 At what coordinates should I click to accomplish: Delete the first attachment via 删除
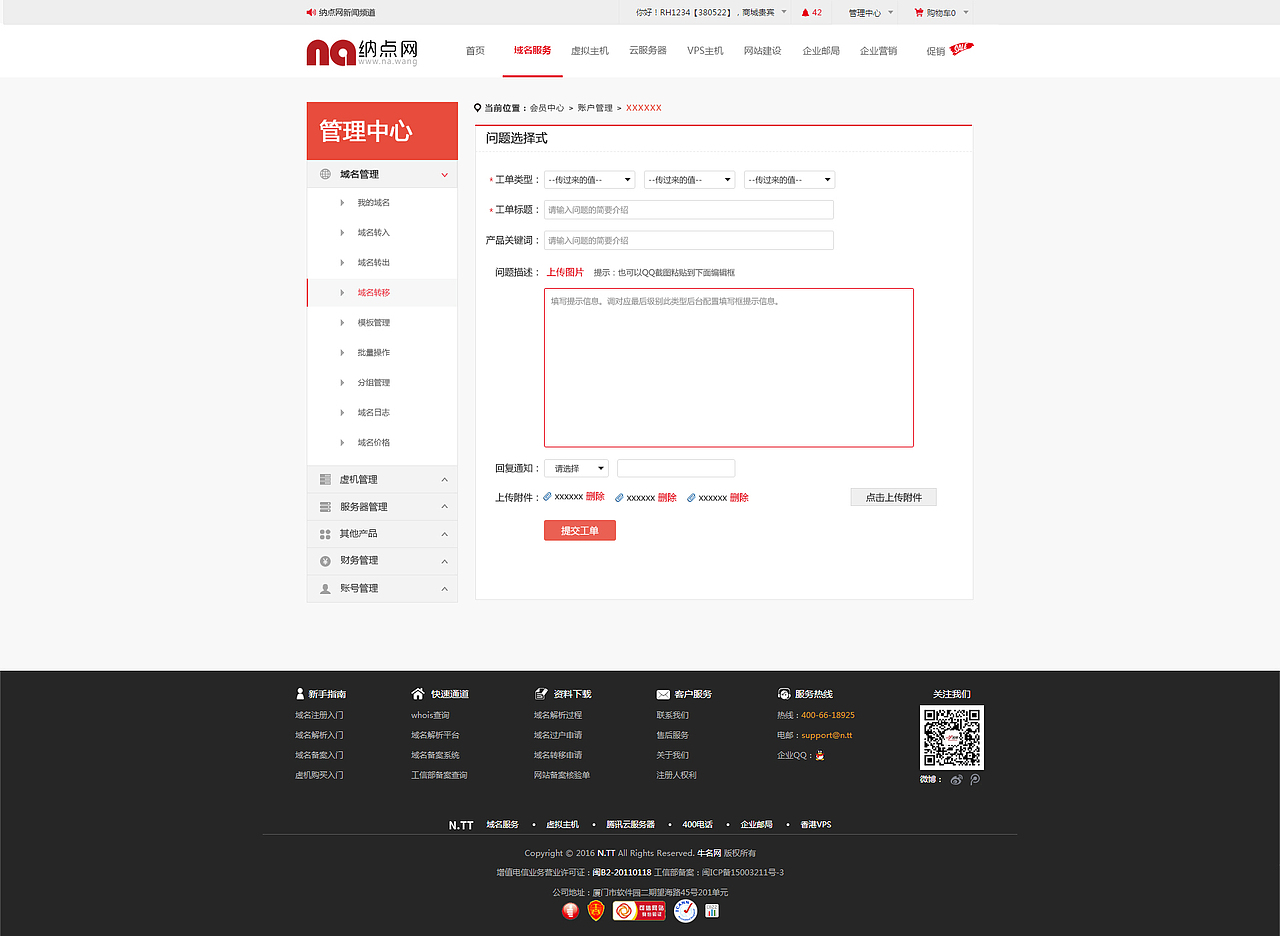[595, 497]
